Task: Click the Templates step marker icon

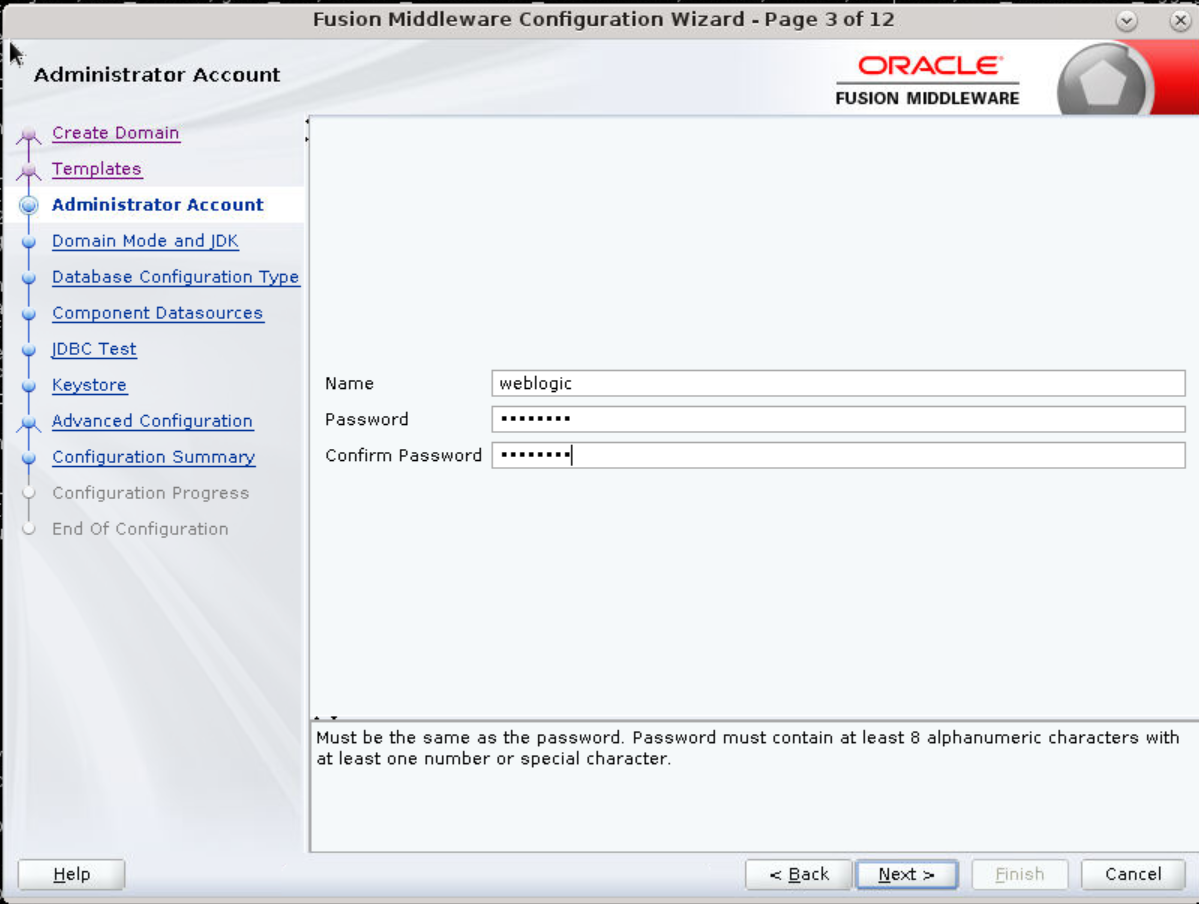Action: 29,171
